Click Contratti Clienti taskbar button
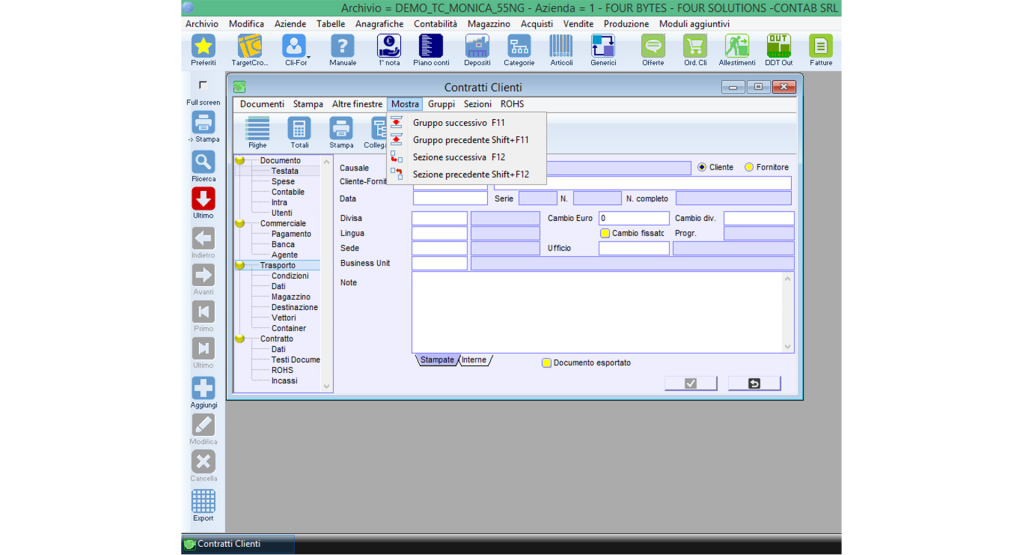The width and height of the screenshot is (1024, 555). pos(238,544)
